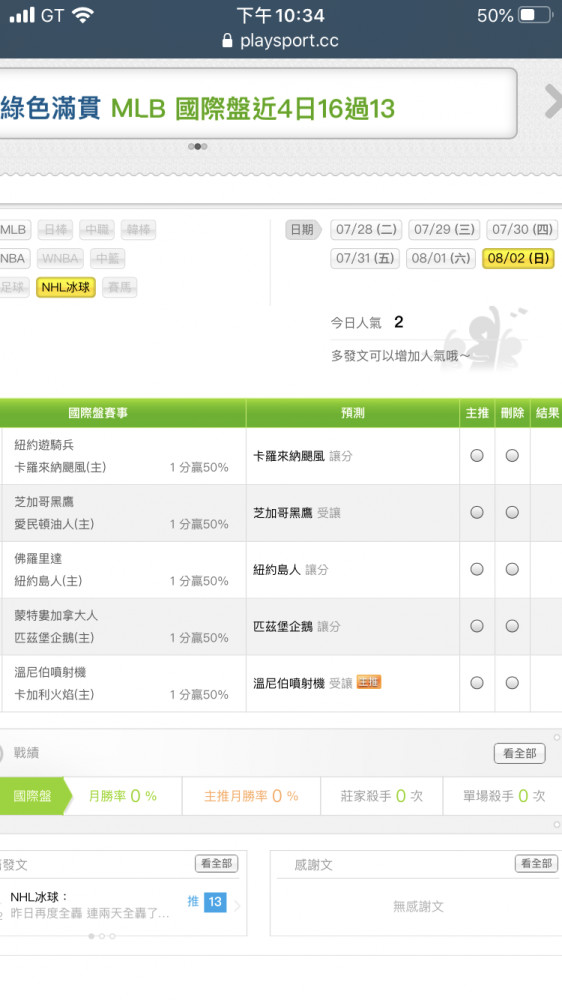This screenshot has height=1000, width=562.
Task: Tap the 佛羅里達 team name
Action: click(x=38, y=559)
